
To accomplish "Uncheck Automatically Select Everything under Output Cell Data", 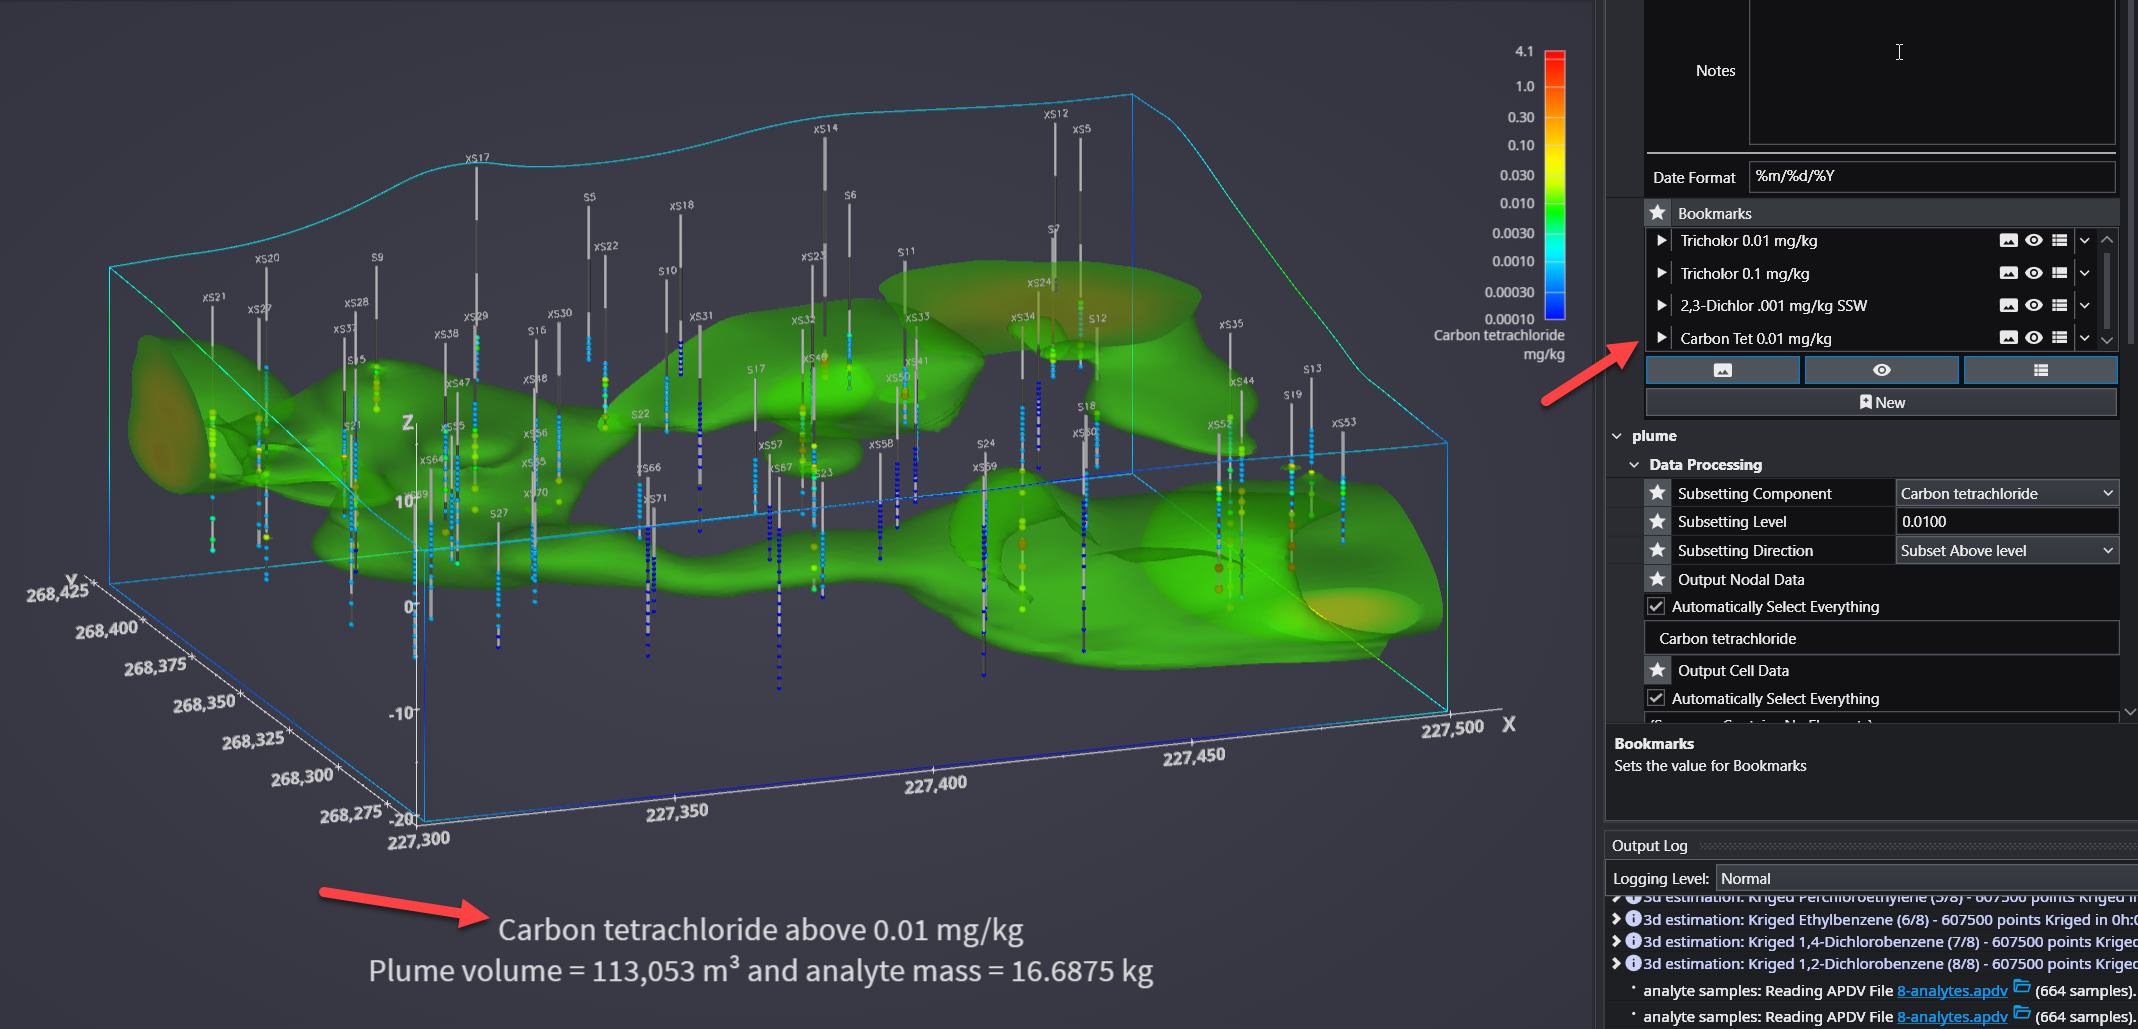I will (x=1656, y=699).
